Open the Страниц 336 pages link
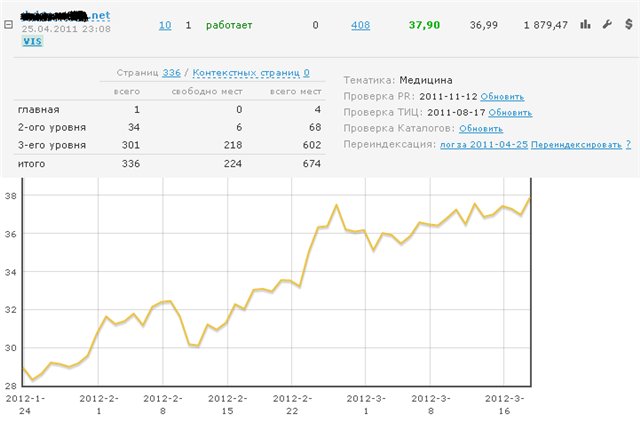640x422 pixels. point(171,72)
